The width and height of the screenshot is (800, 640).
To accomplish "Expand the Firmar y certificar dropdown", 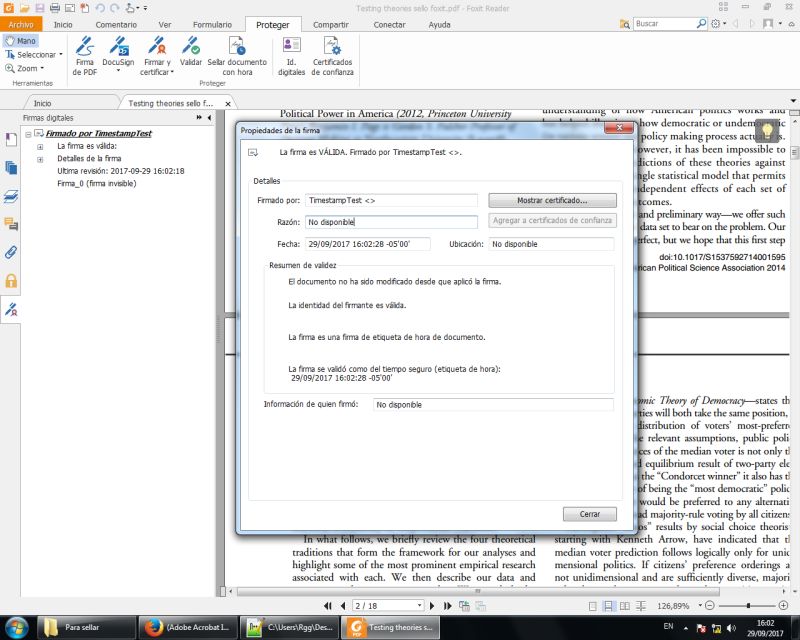I will [171, 70].
